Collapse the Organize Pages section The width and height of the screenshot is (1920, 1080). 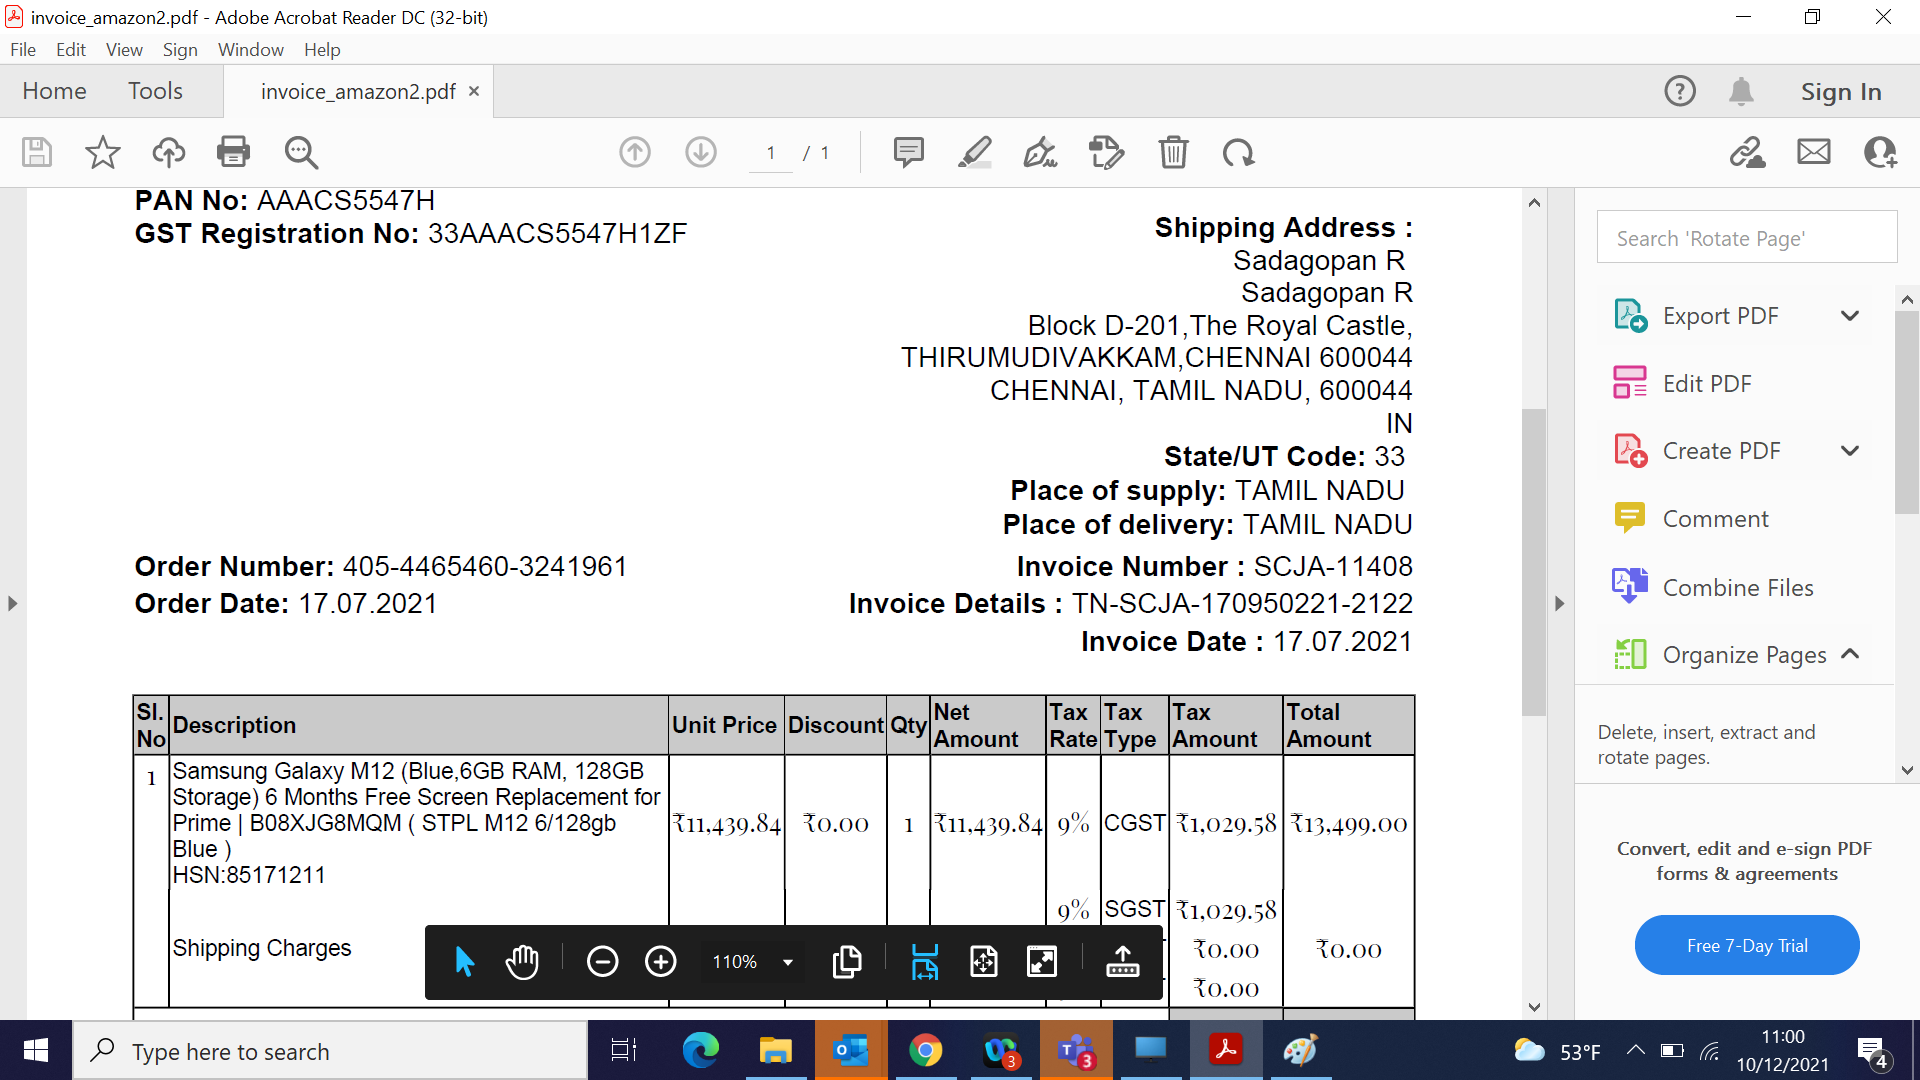point(1850,654)
